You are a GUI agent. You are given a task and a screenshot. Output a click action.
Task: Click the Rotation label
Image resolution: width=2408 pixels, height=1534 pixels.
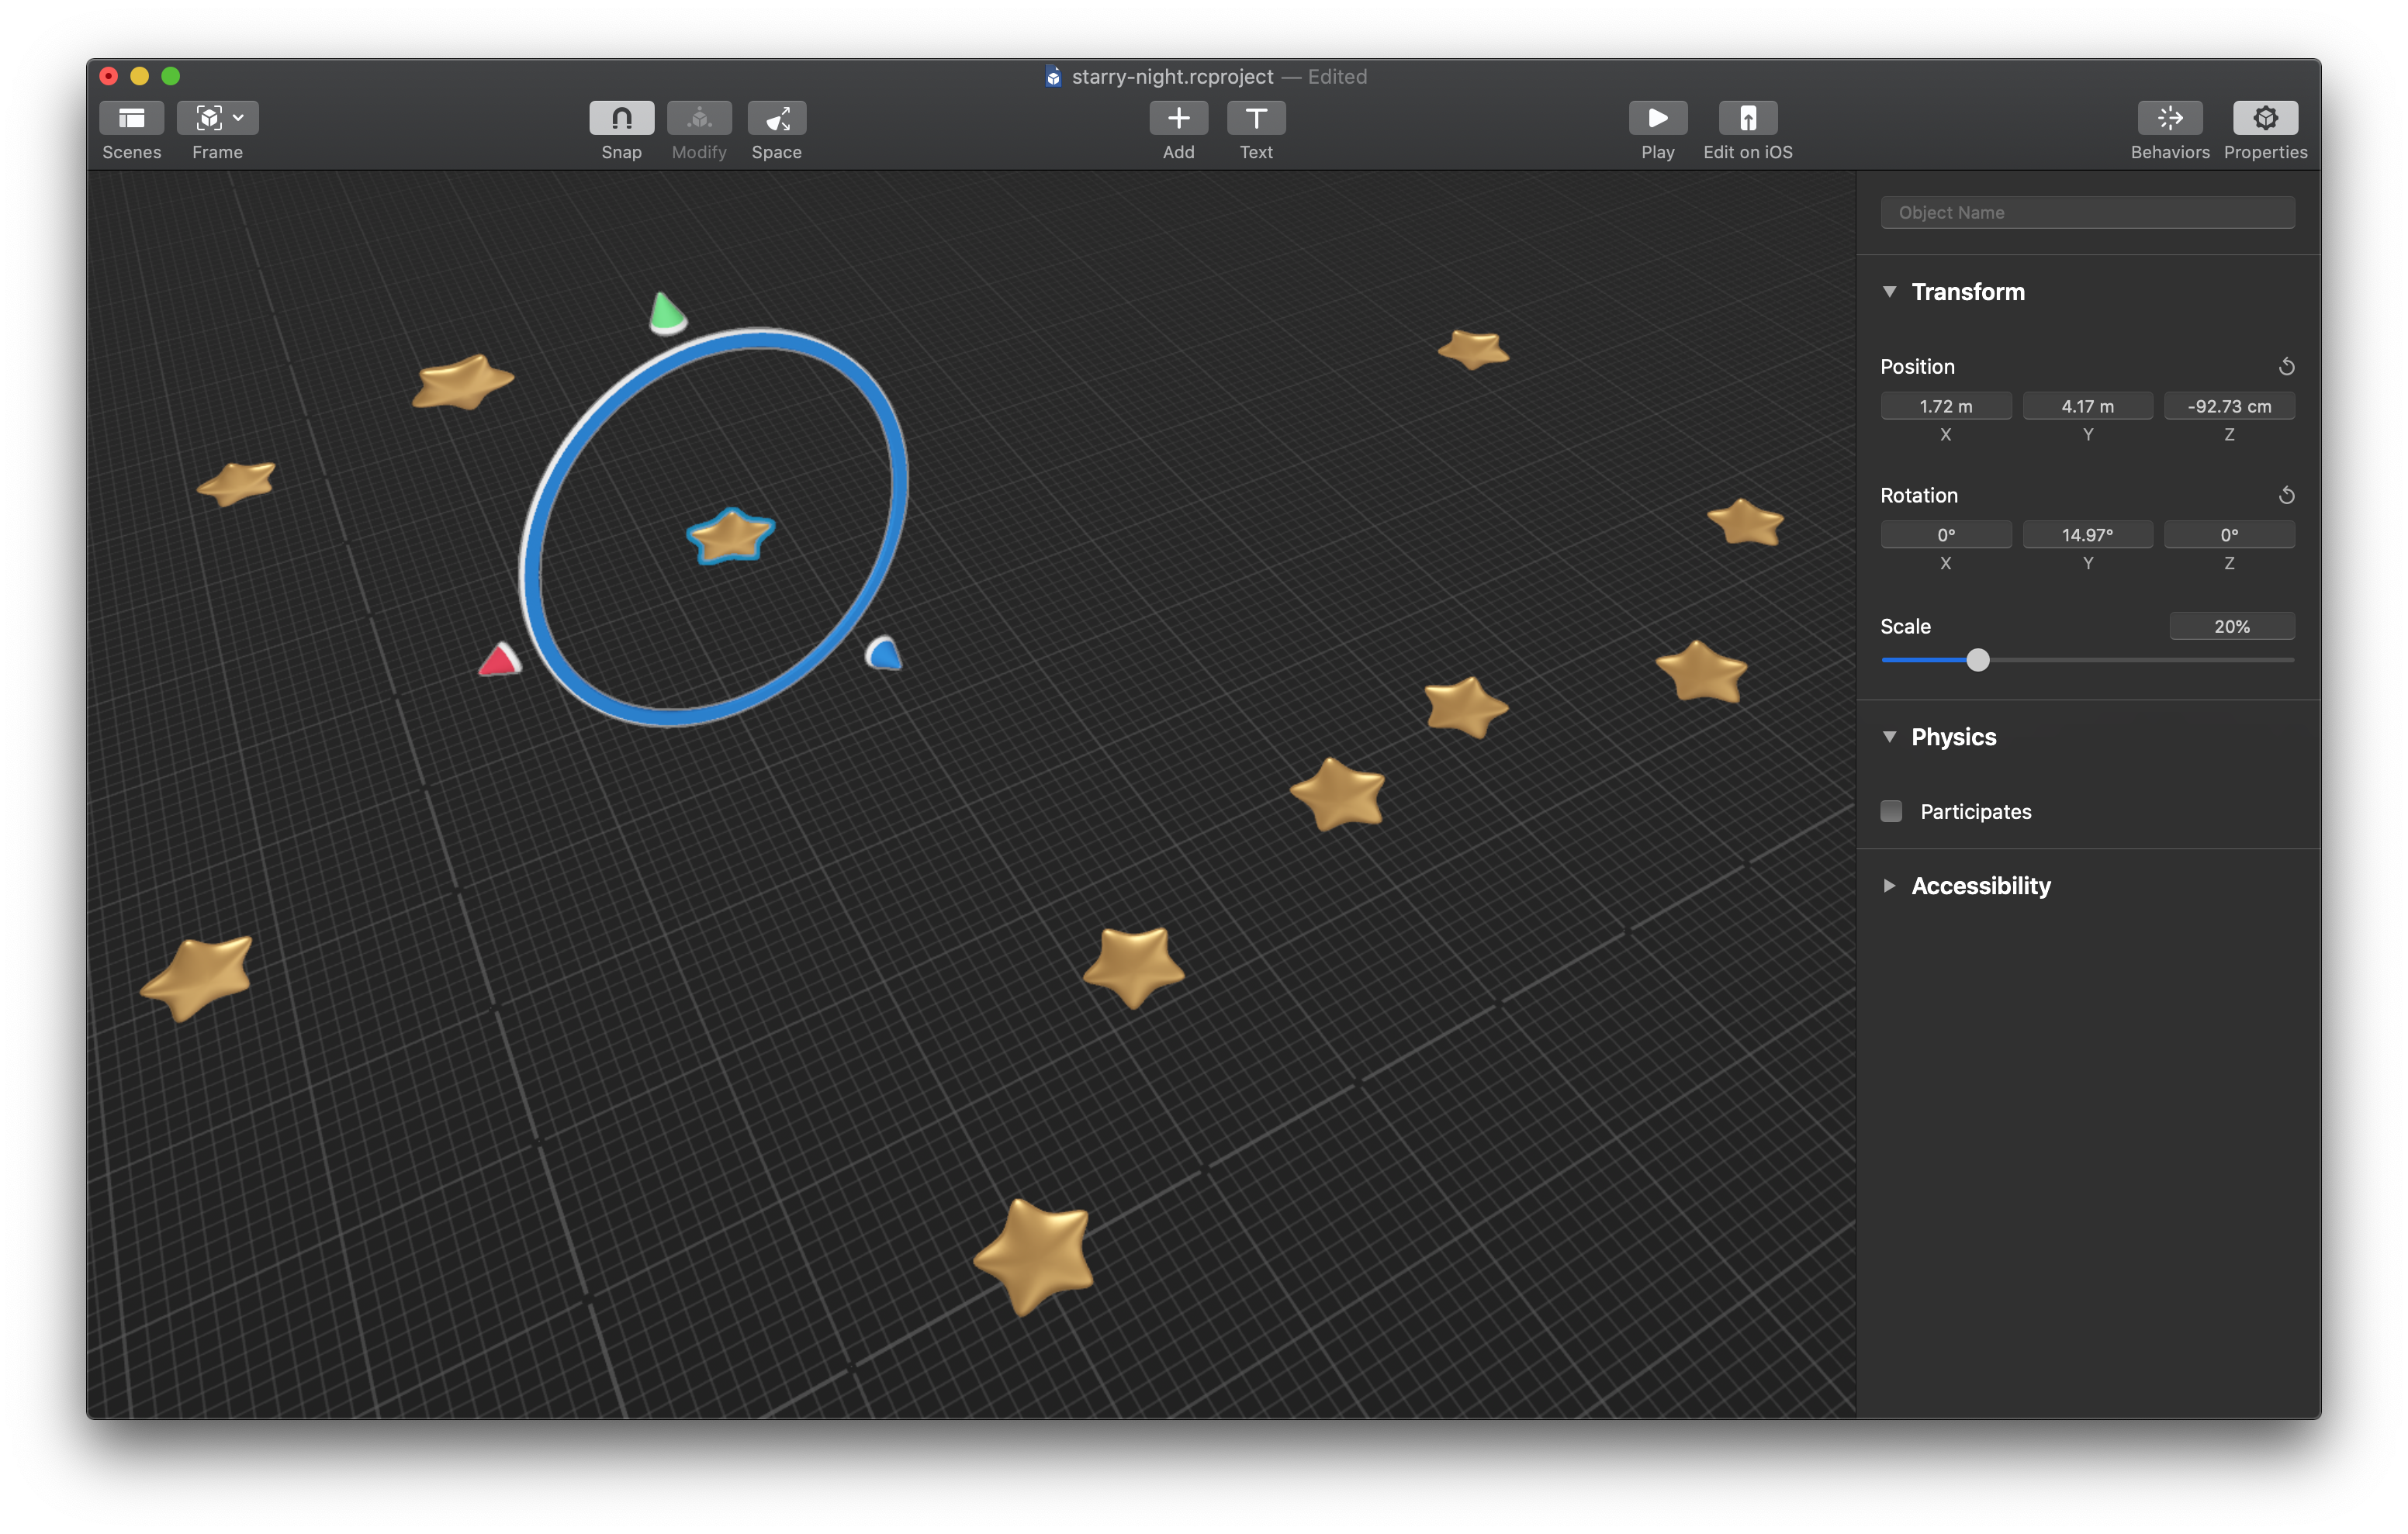pos(1919,496)
